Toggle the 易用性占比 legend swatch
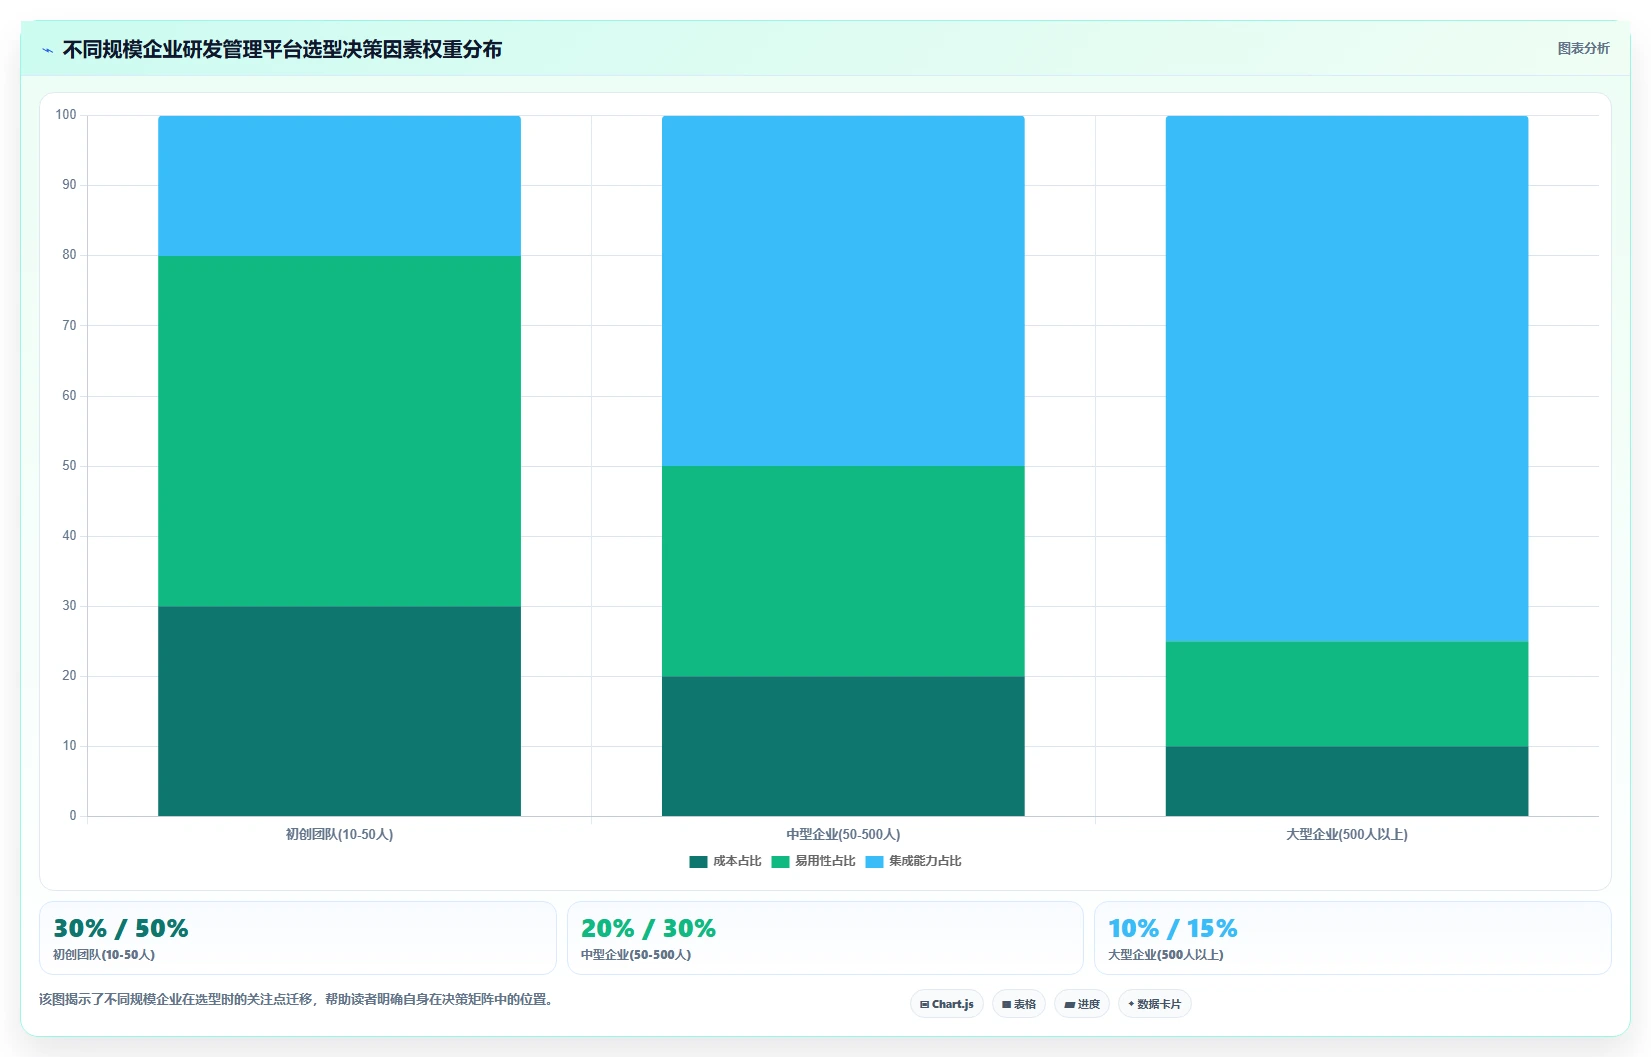The width and height of the screenshot is (1651, 1057). pos(780,862)
